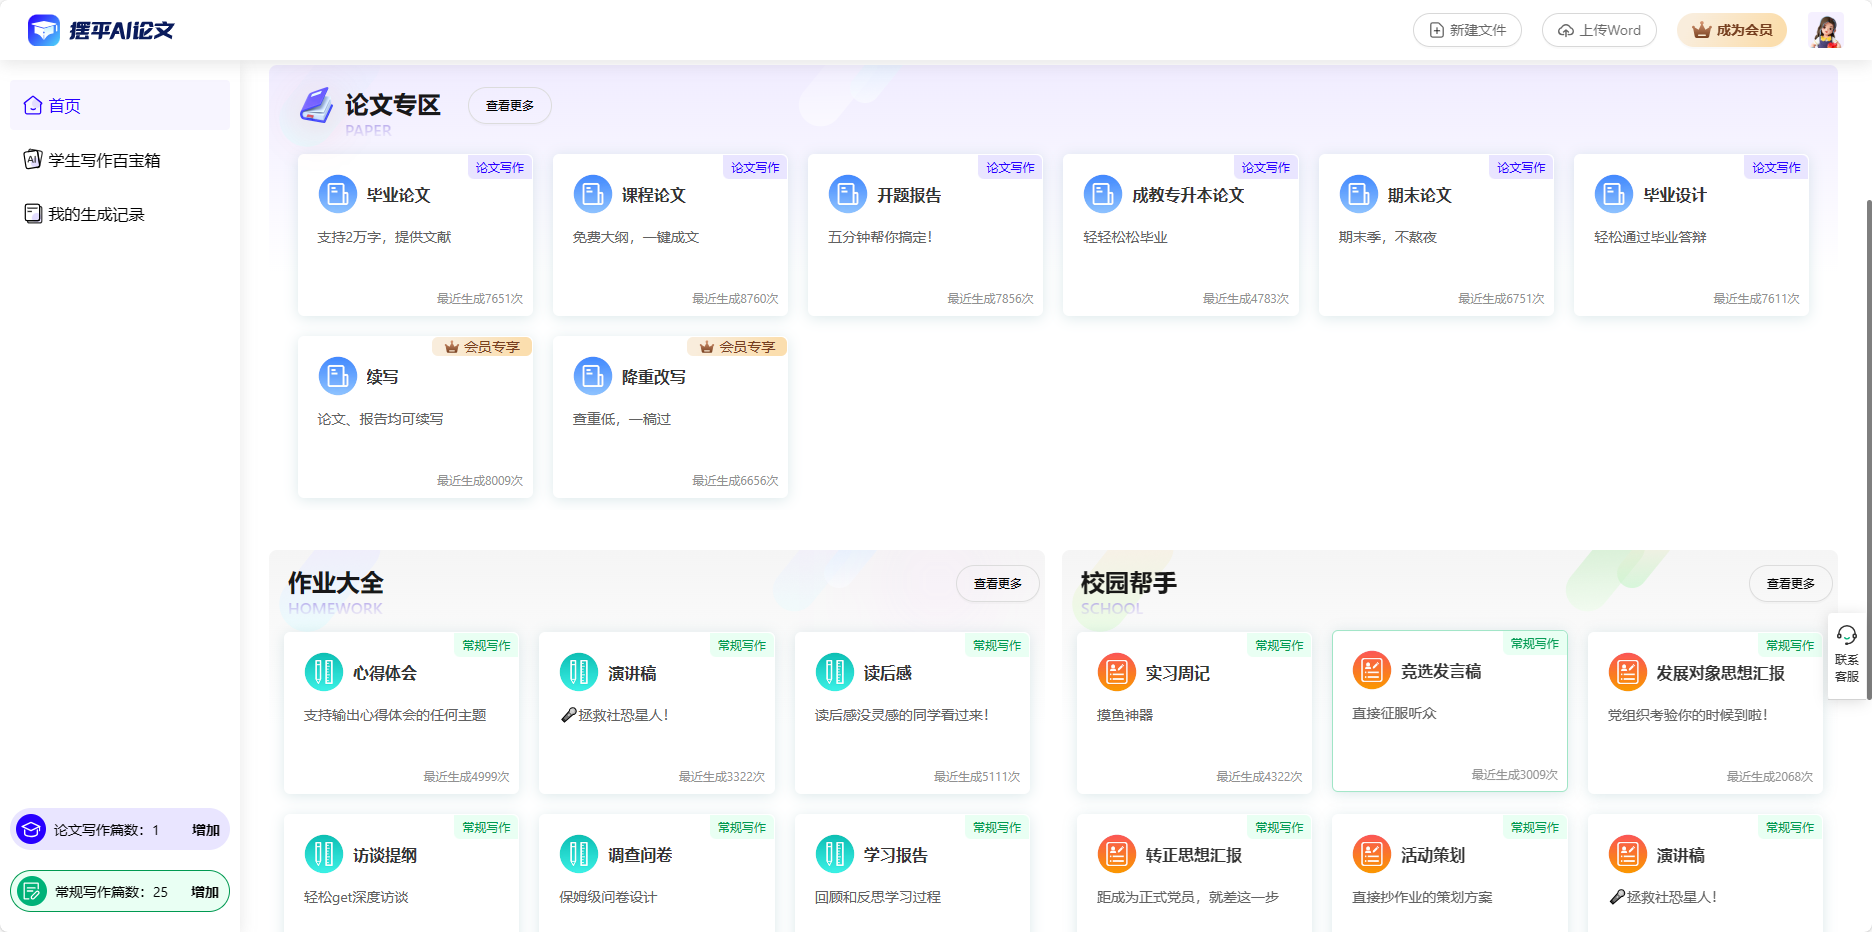This screenshot has width=1872, height=932.
Task: Click the 课程论文 document icon
Action: click(593, 194)
